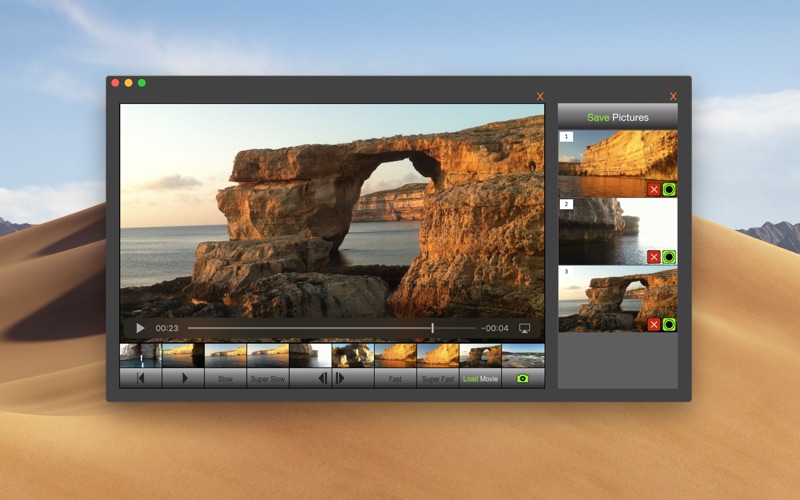The image size is (800, 500).
Task: Click the filmstrip thumbnail above Load Movie
Action: (480, 355)
